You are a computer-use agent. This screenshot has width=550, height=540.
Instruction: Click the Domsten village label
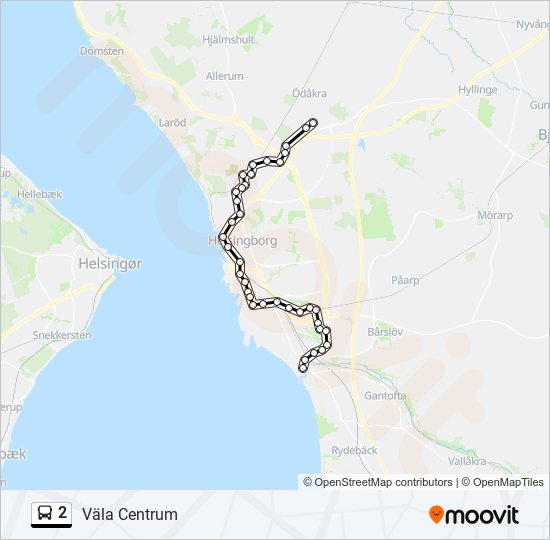coord(102,51)
